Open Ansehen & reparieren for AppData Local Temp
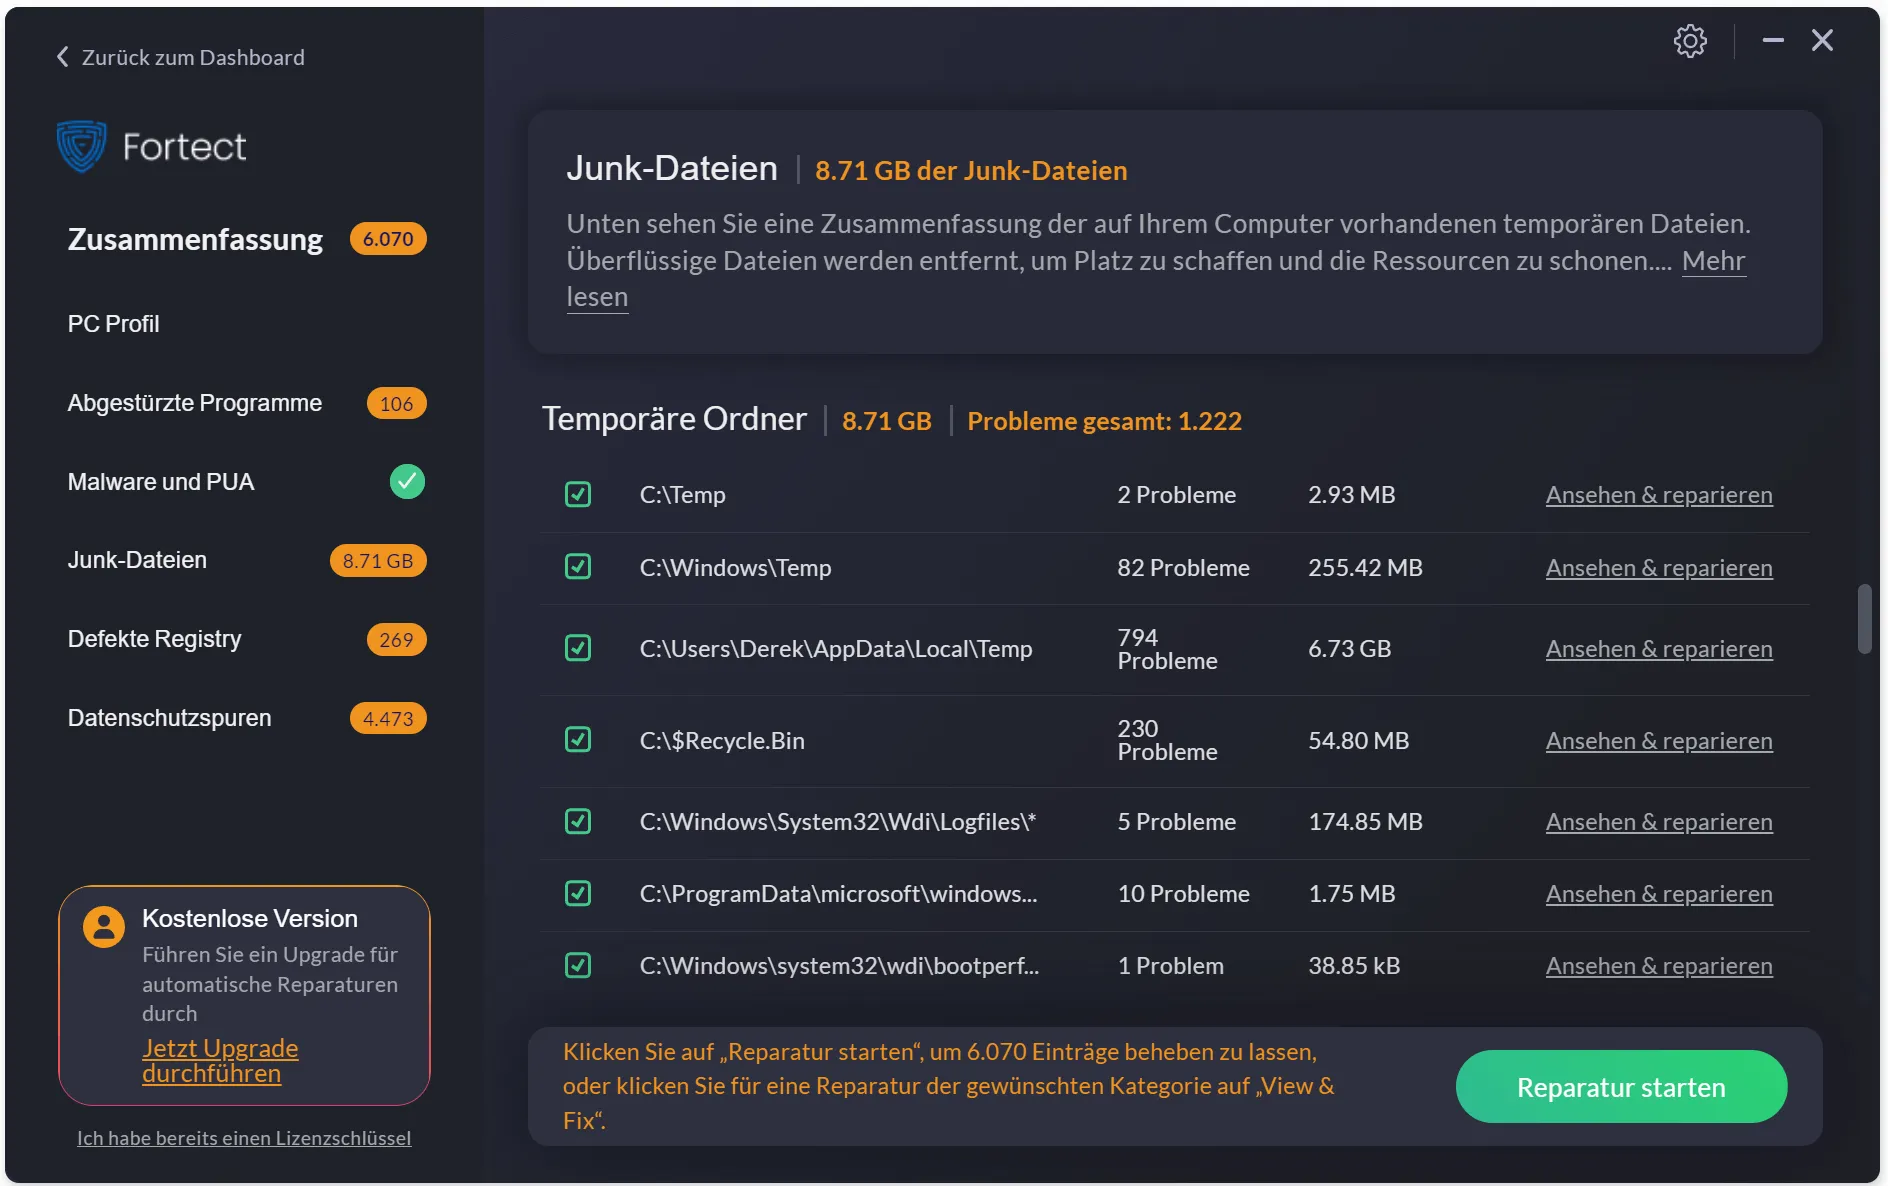The width and height of the screenshot is (1888, 1186). (1658, 649)
